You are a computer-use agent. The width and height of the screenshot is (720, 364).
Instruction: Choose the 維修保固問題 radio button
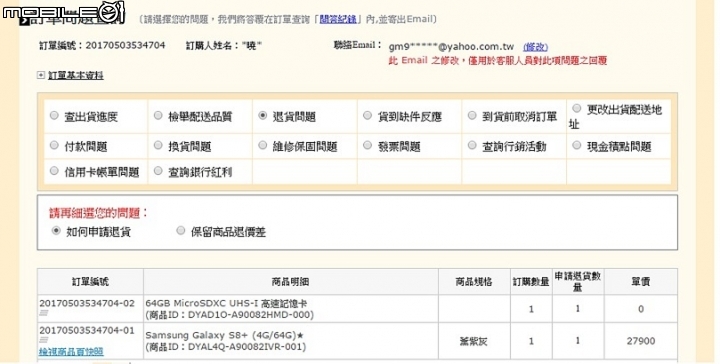click(x=263, y=146)
